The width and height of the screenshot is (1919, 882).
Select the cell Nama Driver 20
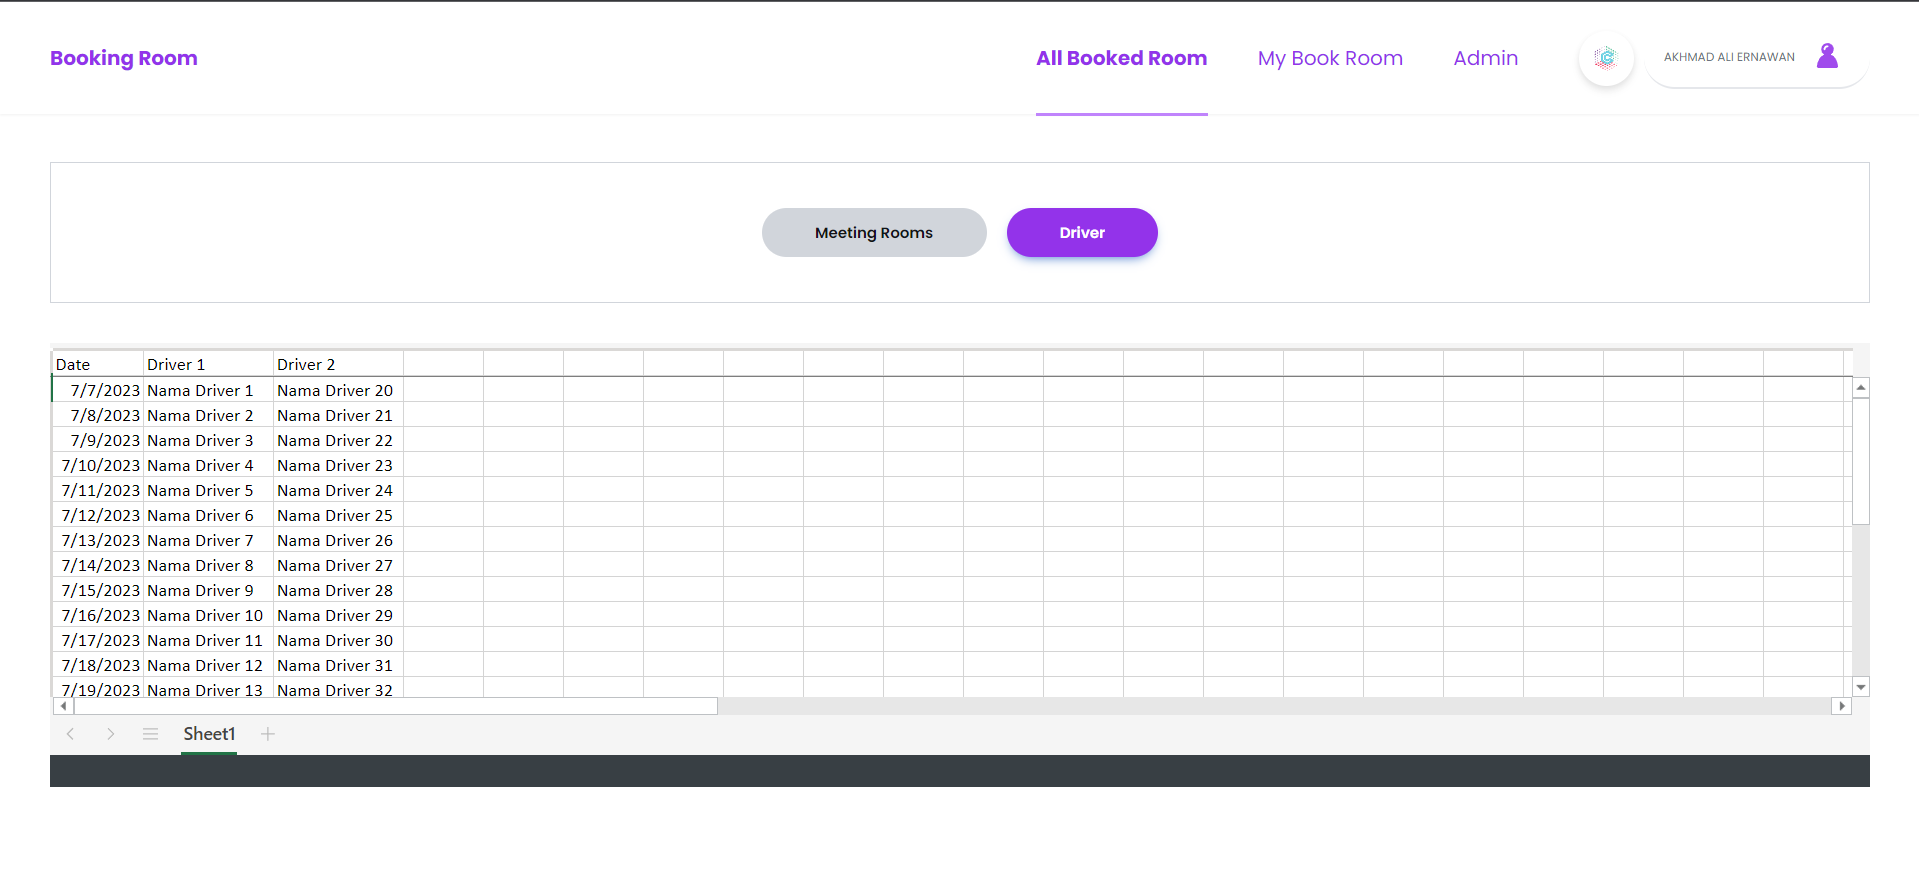click(x=338, y=390)
